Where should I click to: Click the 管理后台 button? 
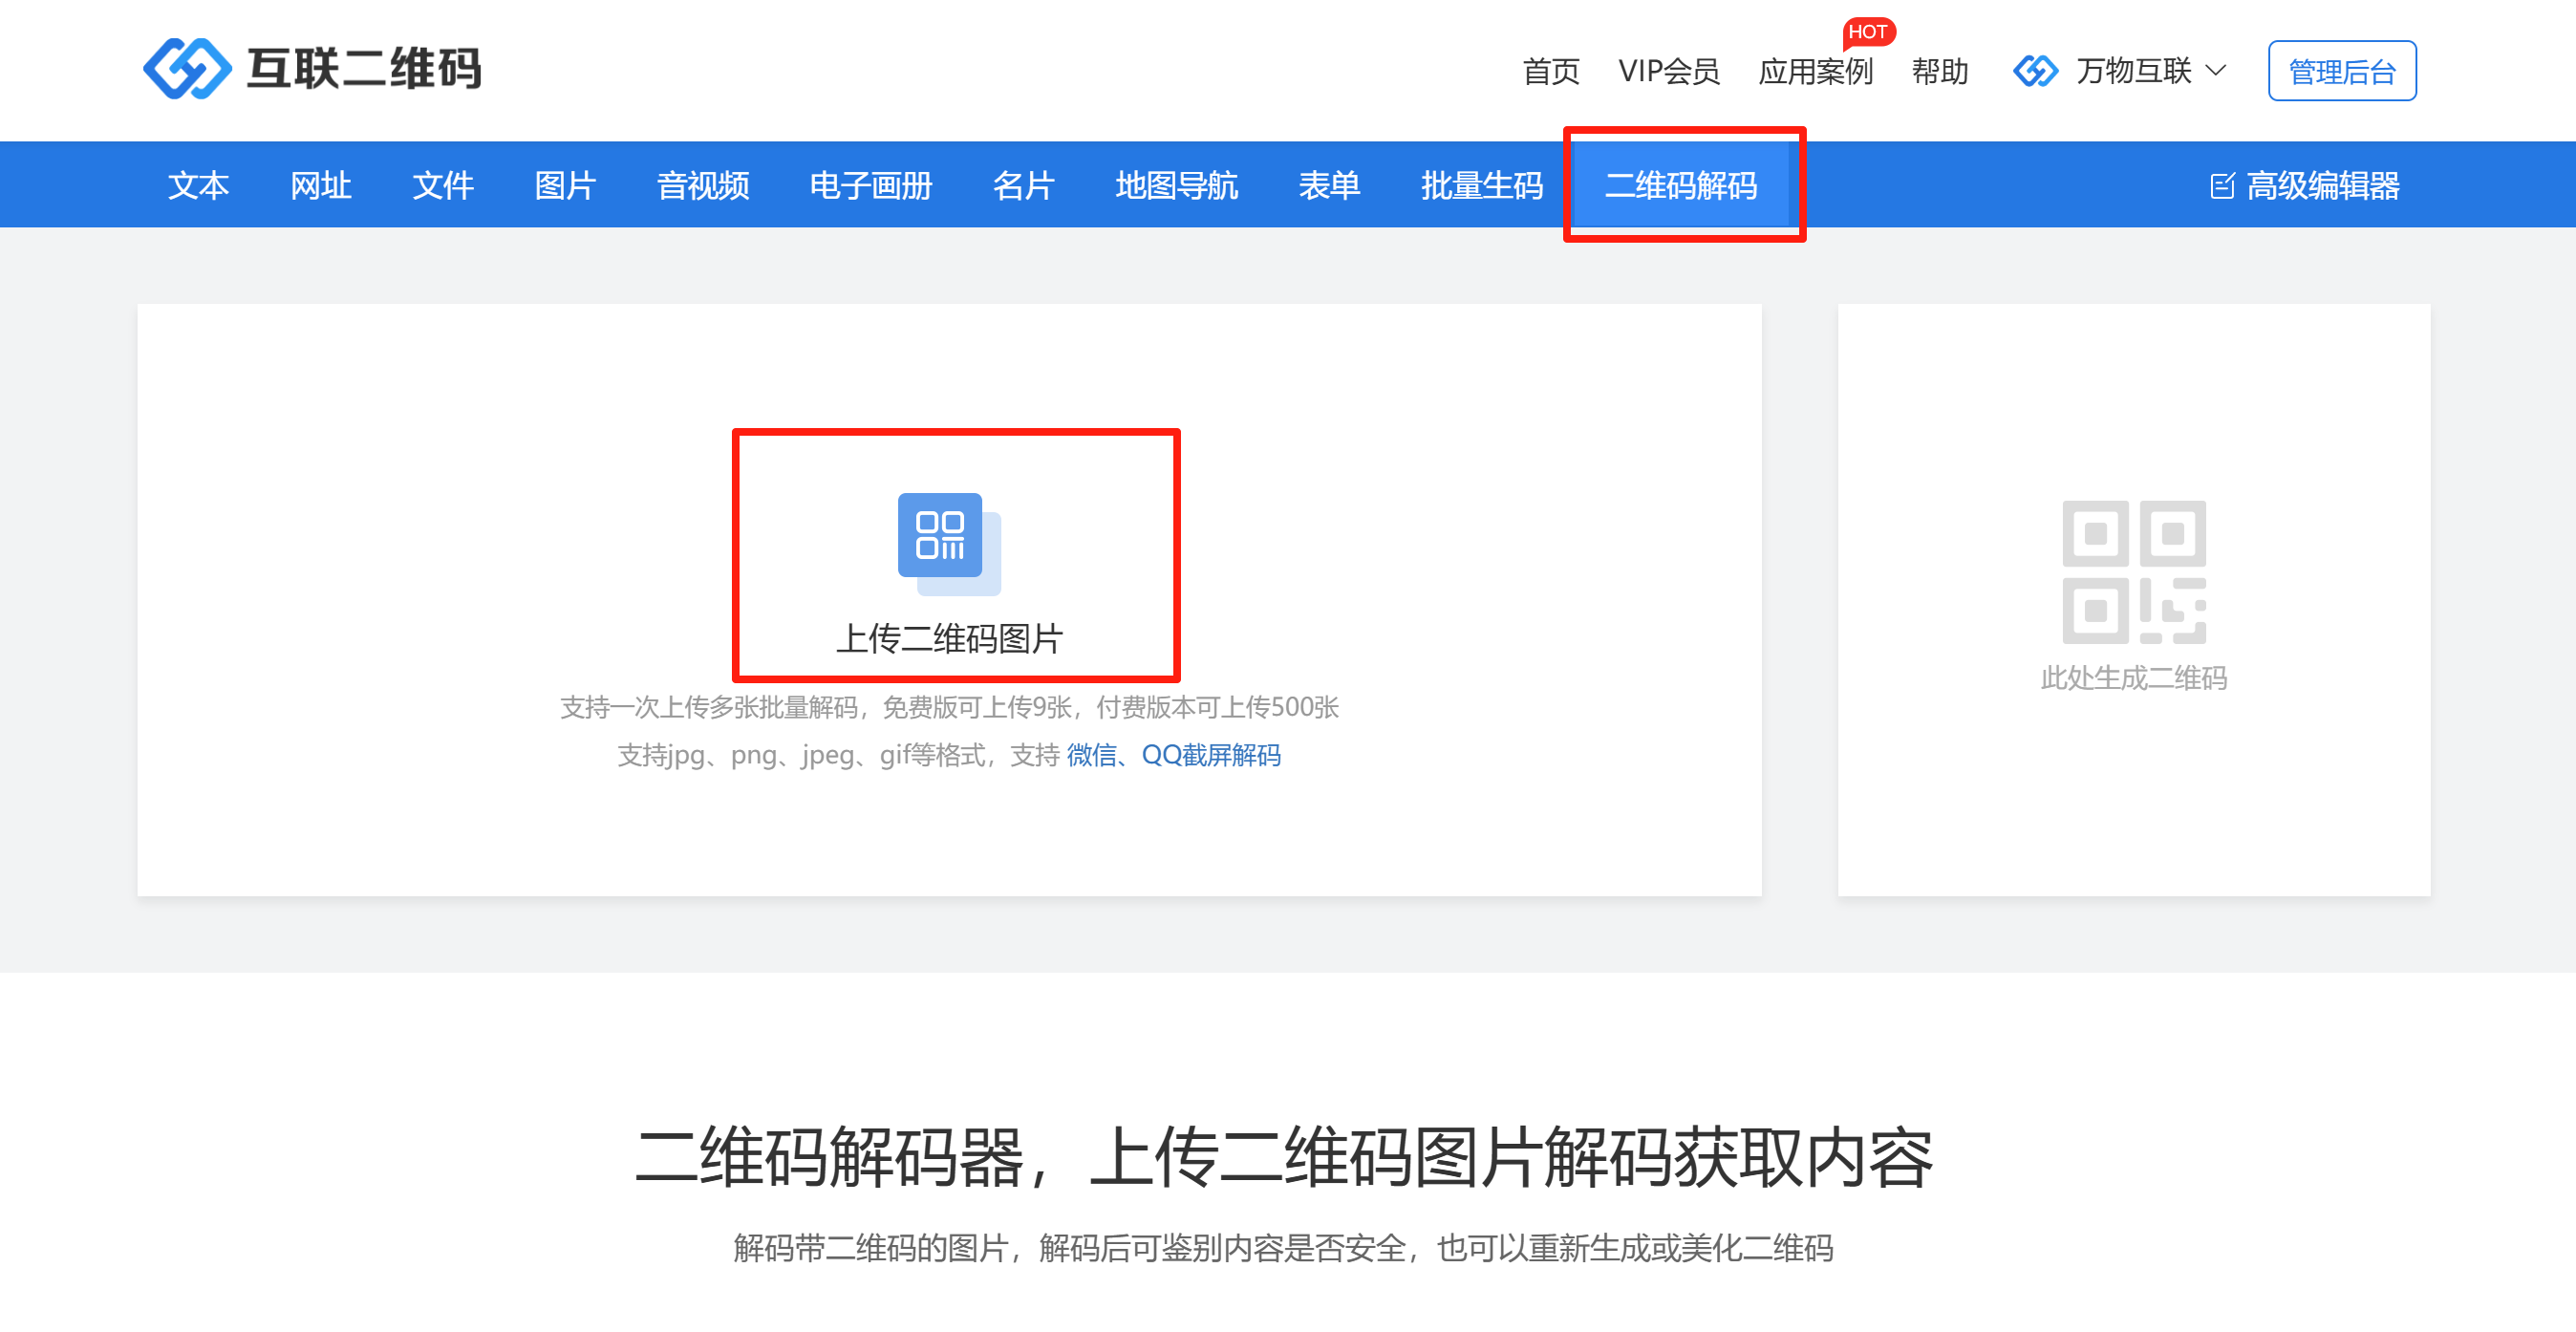click(2341, 72)
